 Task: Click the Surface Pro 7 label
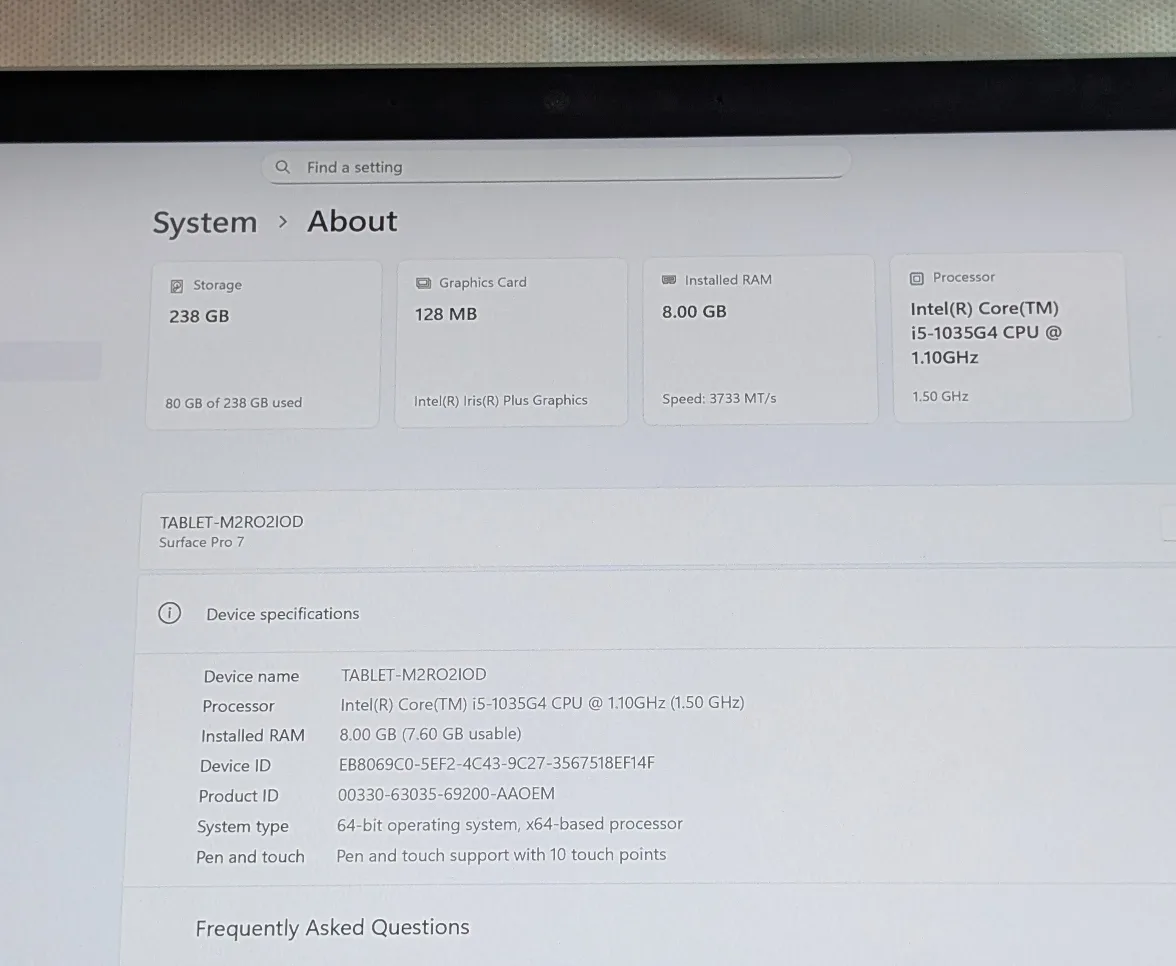click(202, 542)
